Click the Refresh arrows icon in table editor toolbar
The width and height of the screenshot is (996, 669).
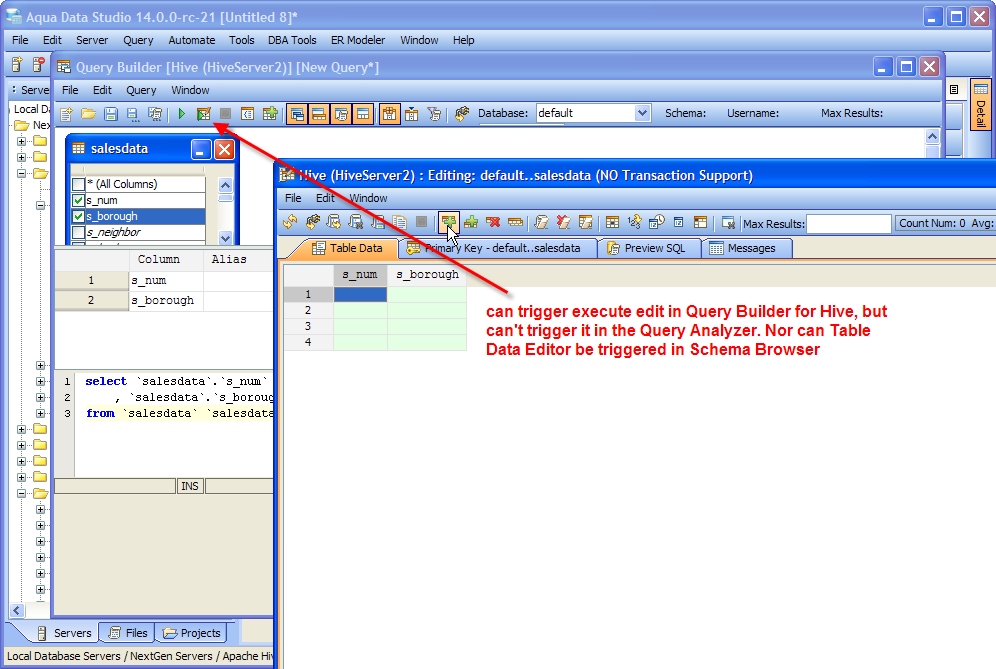pos(290,222)
